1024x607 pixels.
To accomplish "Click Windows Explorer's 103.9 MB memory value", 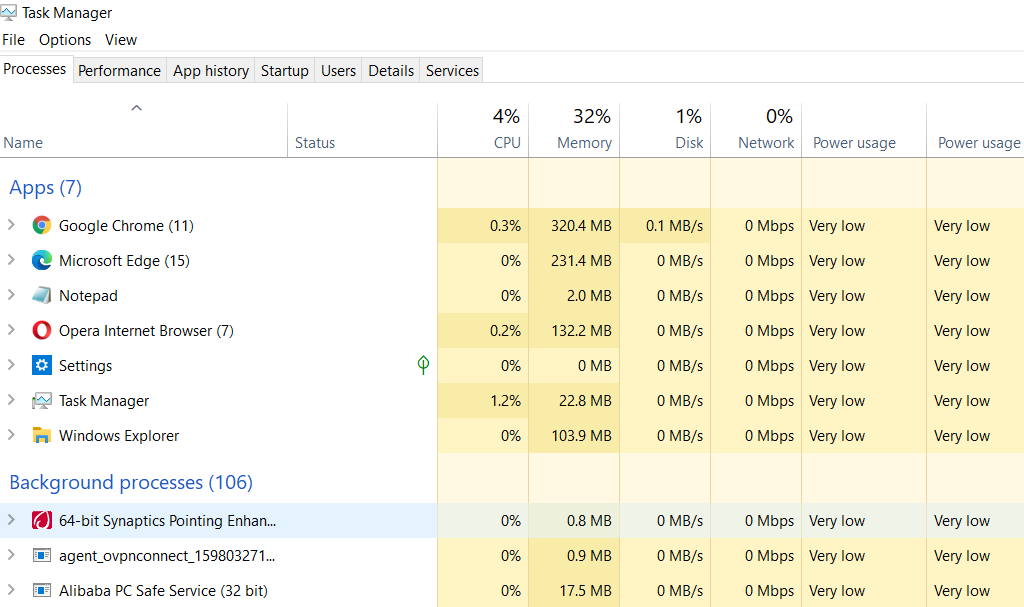I will point(581,436).
